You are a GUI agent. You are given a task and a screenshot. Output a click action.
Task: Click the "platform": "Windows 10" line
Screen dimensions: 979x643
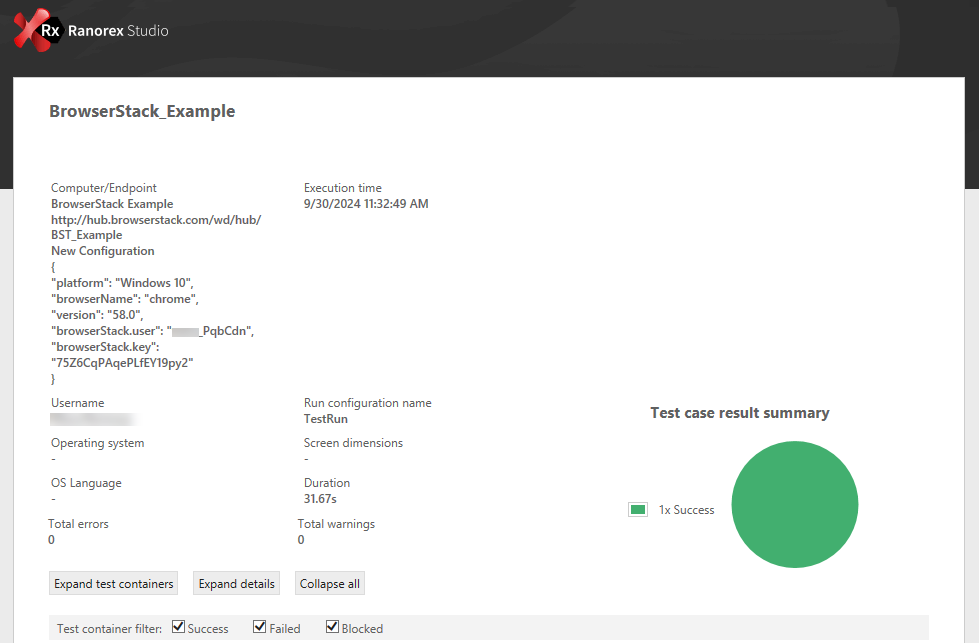point(122,283)
